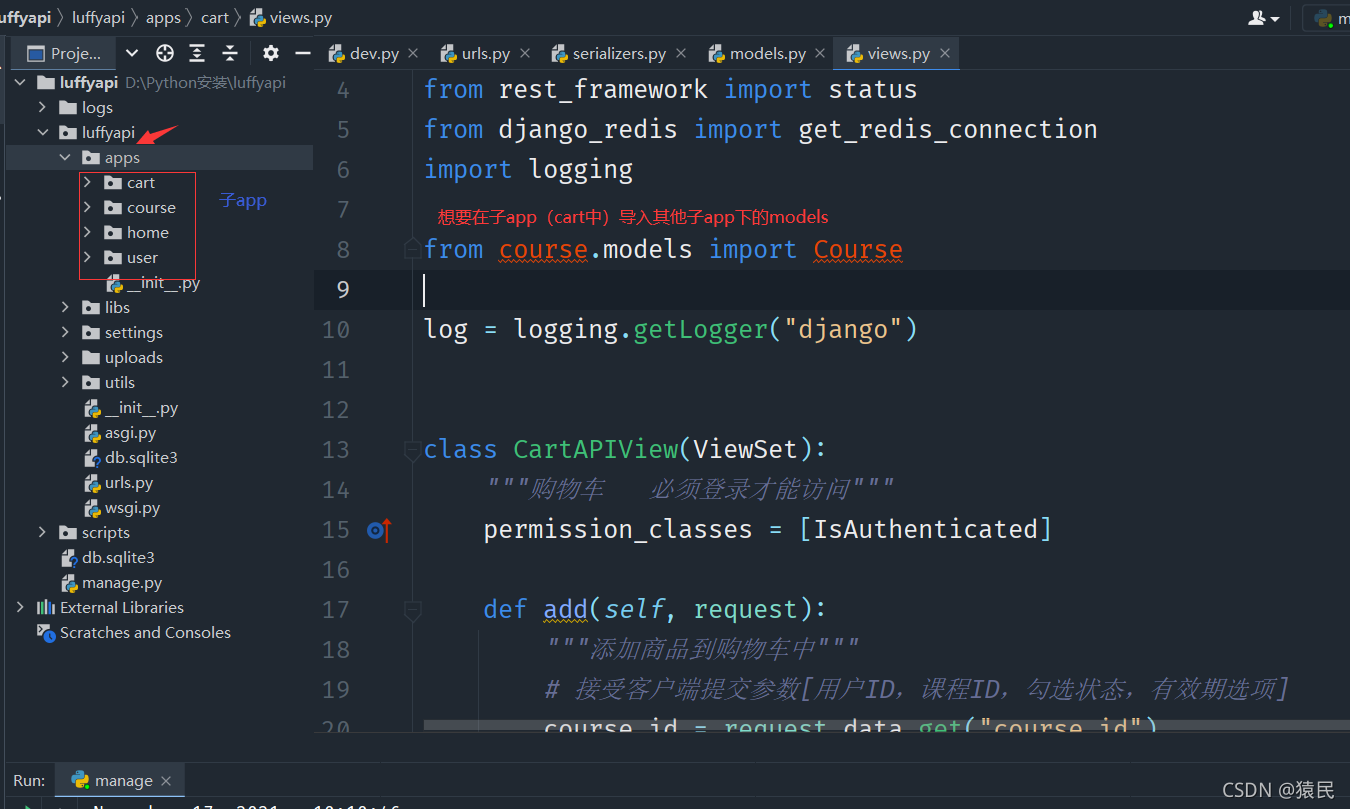1350x809 pixels.
Task: Place cursor on empty line 9
Action: pos(830,290)
